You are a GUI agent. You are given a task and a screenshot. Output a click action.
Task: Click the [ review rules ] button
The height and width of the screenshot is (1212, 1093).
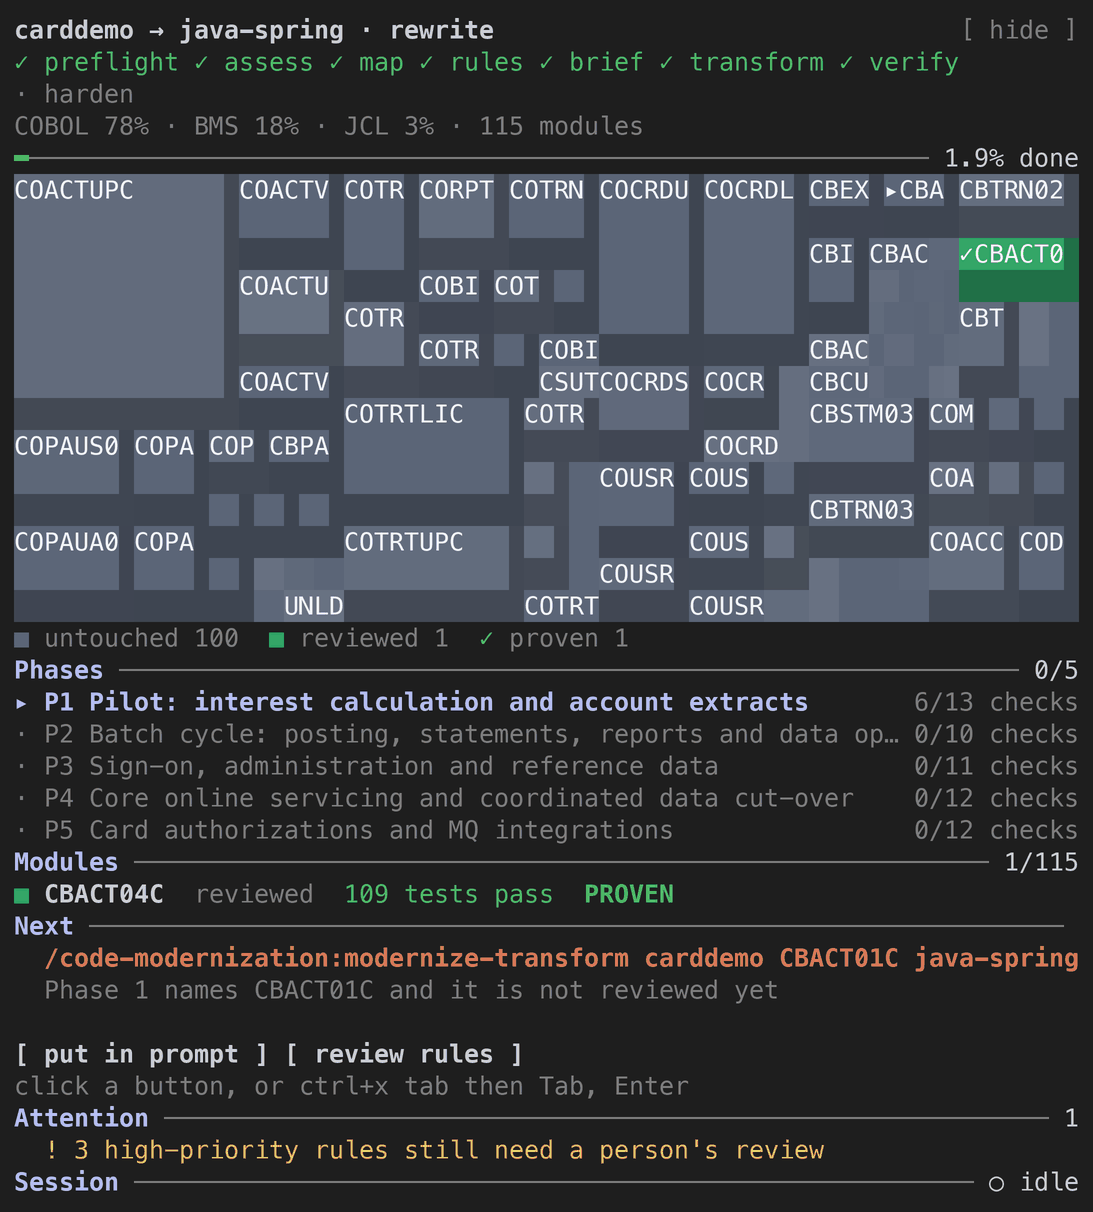(404, 1054)
